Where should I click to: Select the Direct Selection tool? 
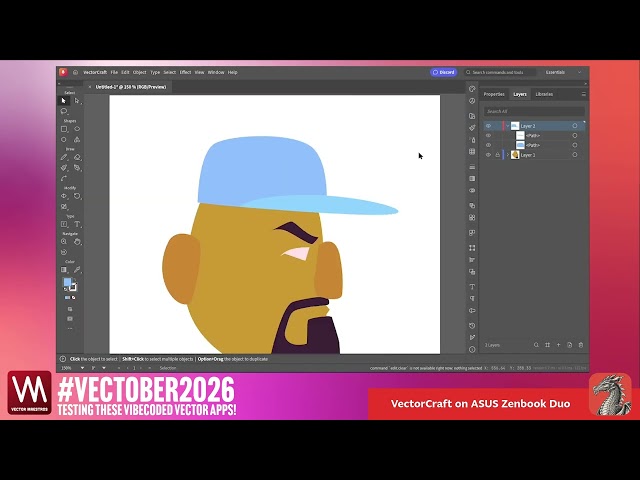tap(77, 100)
